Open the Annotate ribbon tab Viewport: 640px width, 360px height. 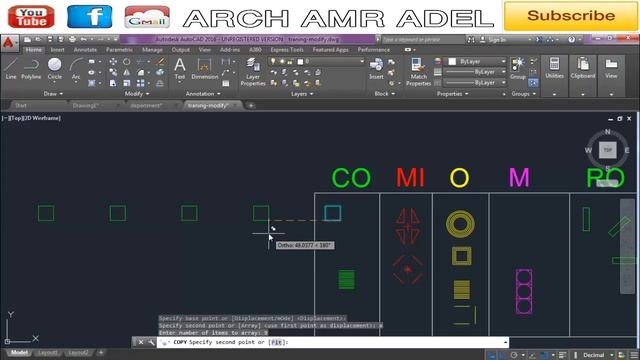[85, 50]
